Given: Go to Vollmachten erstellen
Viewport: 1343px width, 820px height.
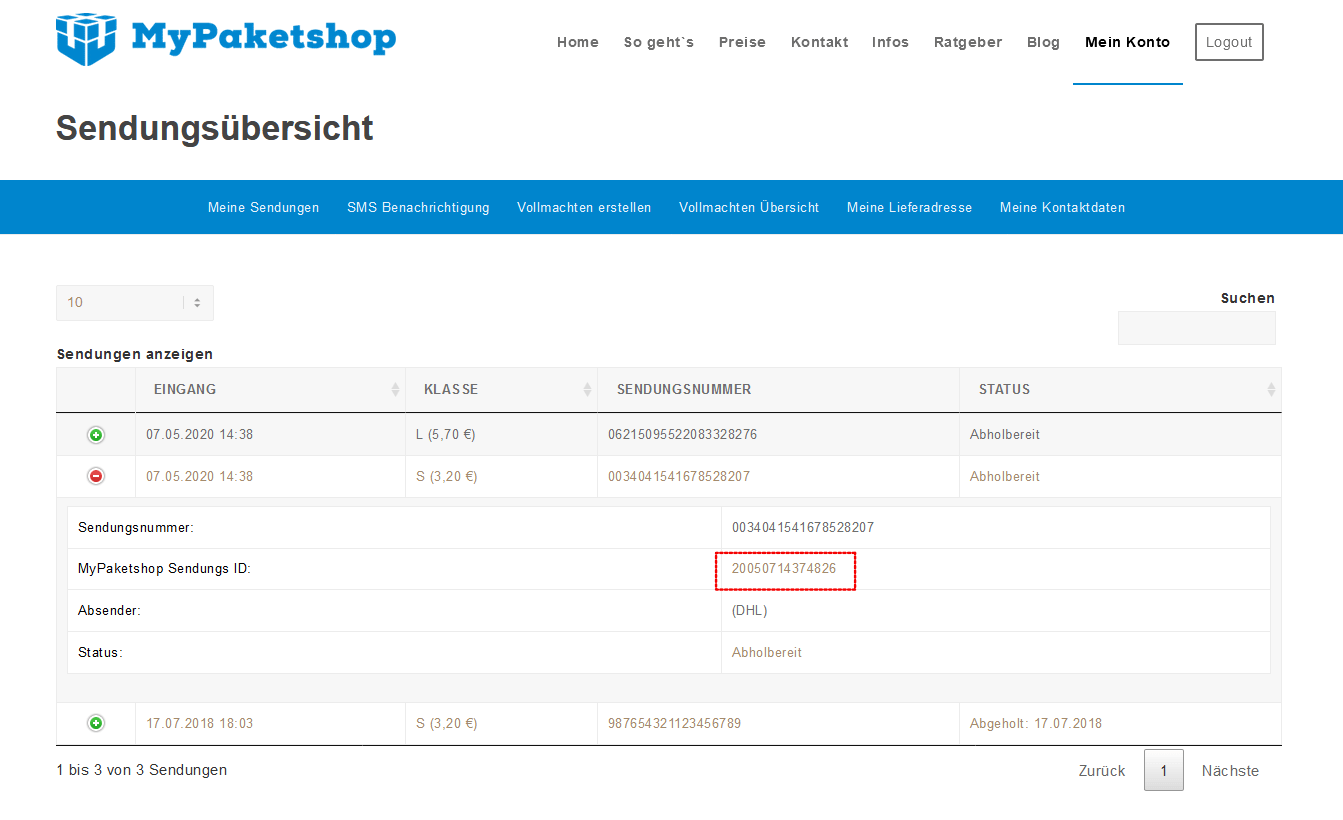Looking at the screenshot, I should 584,208.
